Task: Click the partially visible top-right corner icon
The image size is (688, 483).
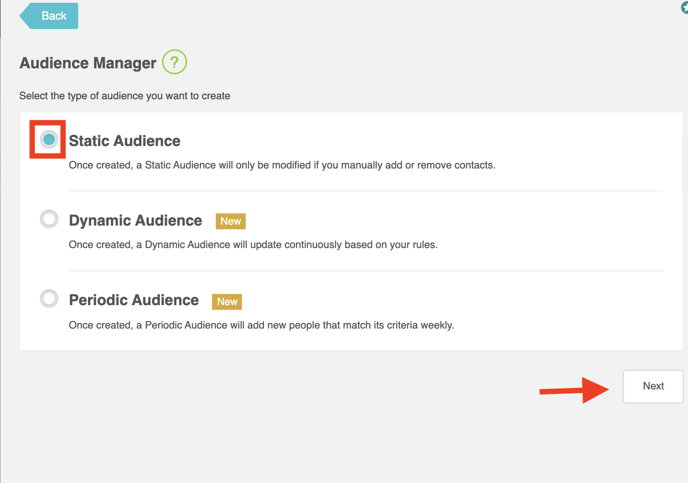Action: [684, 7]
